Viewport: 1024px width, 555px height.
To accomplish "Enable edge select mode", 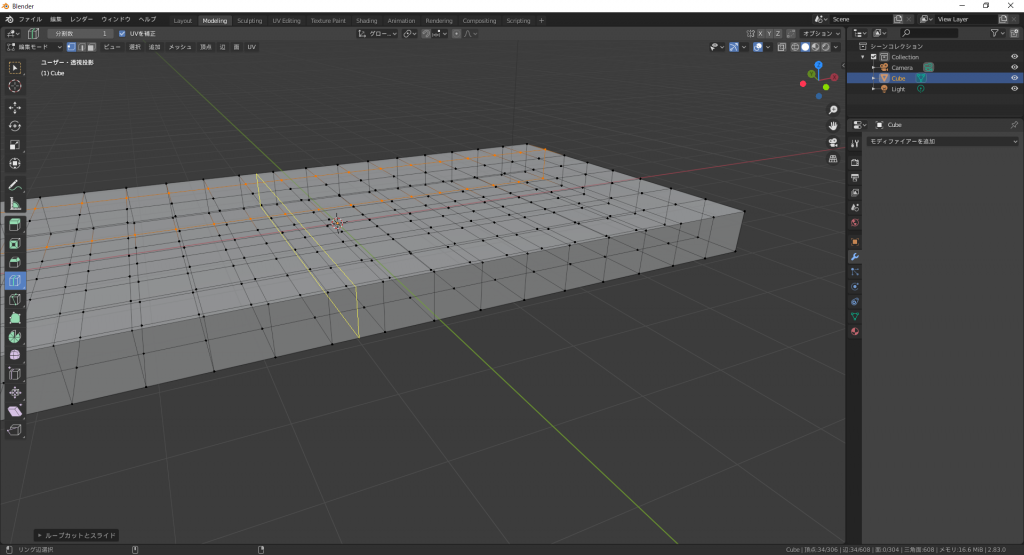I will pos(81,47).
